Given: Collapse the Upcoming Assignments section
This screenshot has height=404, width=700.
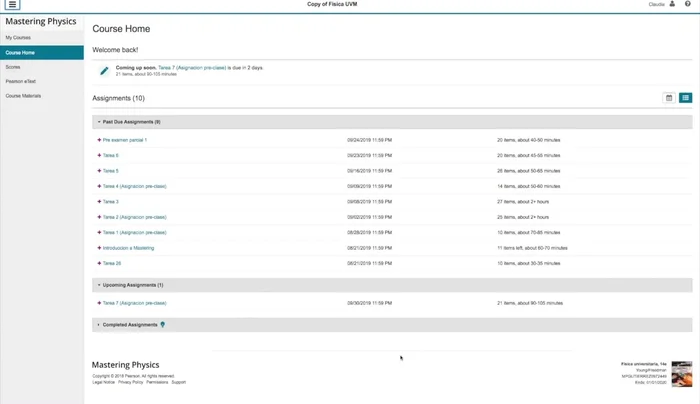Looking at the screenshot, I should pos(392,285).
